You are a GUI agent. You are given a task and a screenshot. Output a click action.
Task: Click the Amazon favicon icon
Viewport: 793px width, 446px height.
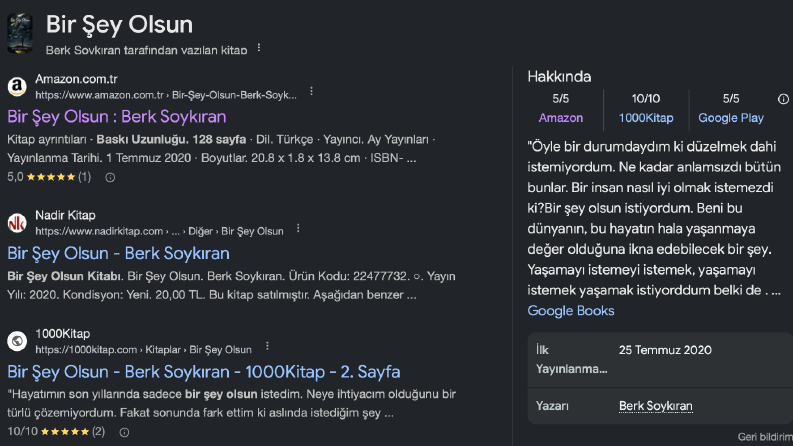coord(17,86)
